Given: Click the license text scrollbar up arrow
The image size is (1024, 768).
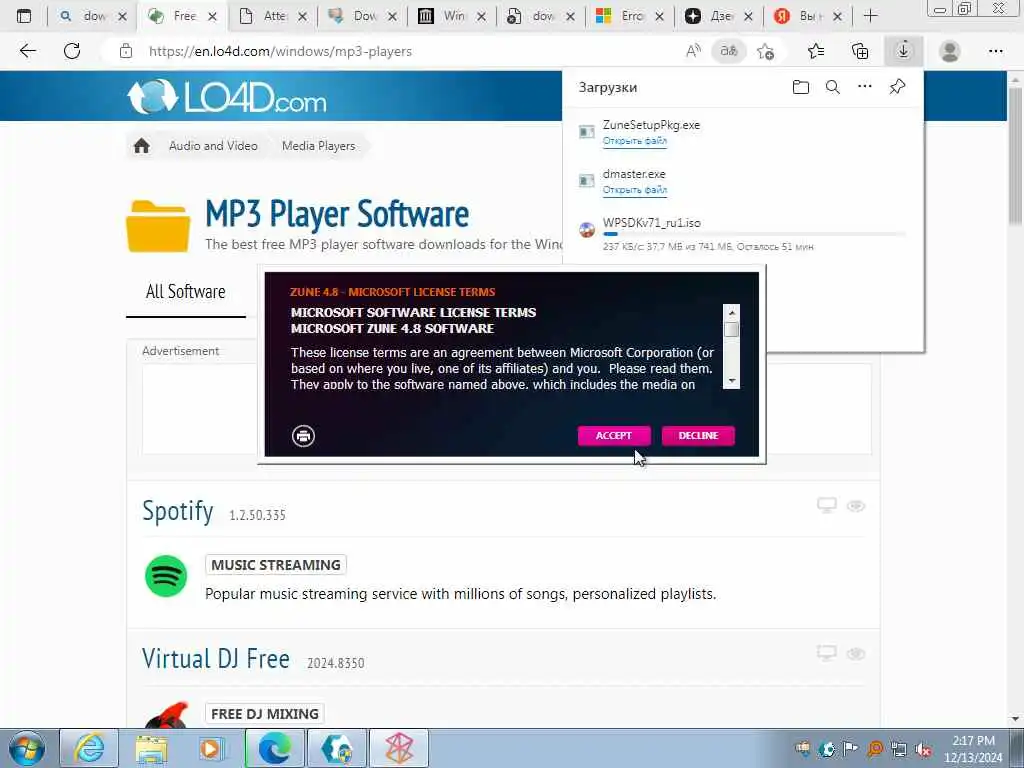Looking at the screenshot, I should point(731,313).
